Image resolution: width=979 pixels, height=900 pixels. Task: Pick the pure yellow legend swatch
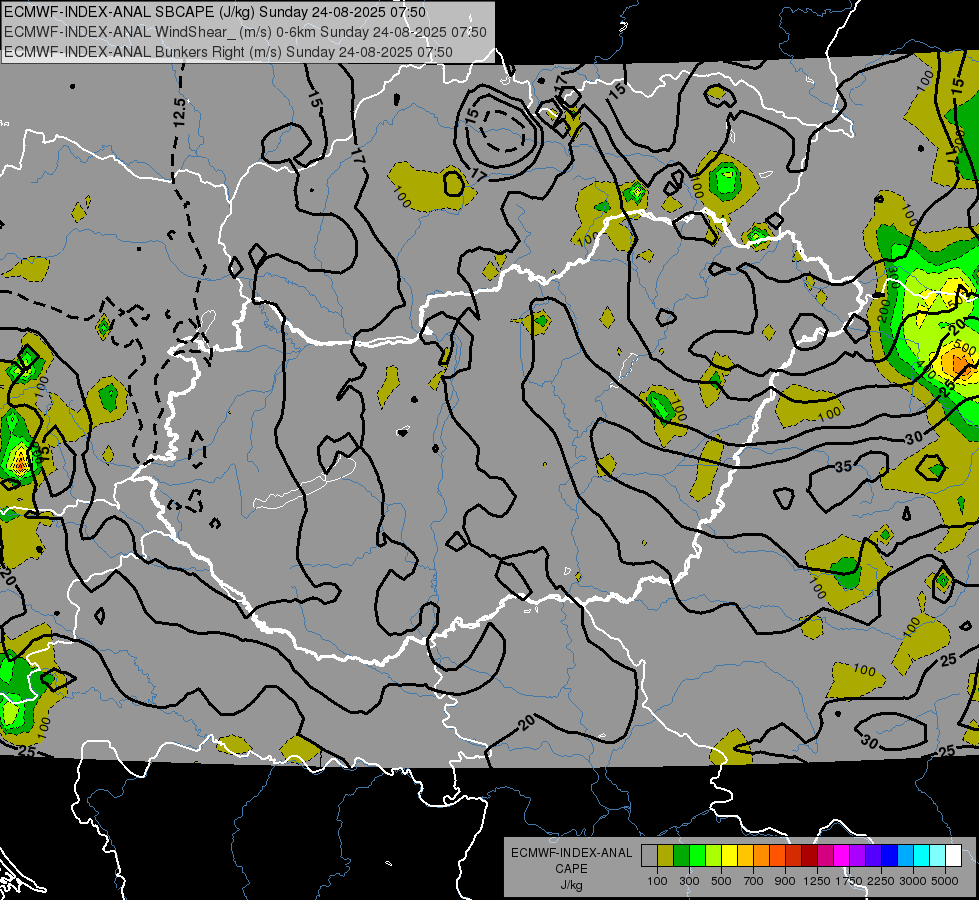(730, 856)
